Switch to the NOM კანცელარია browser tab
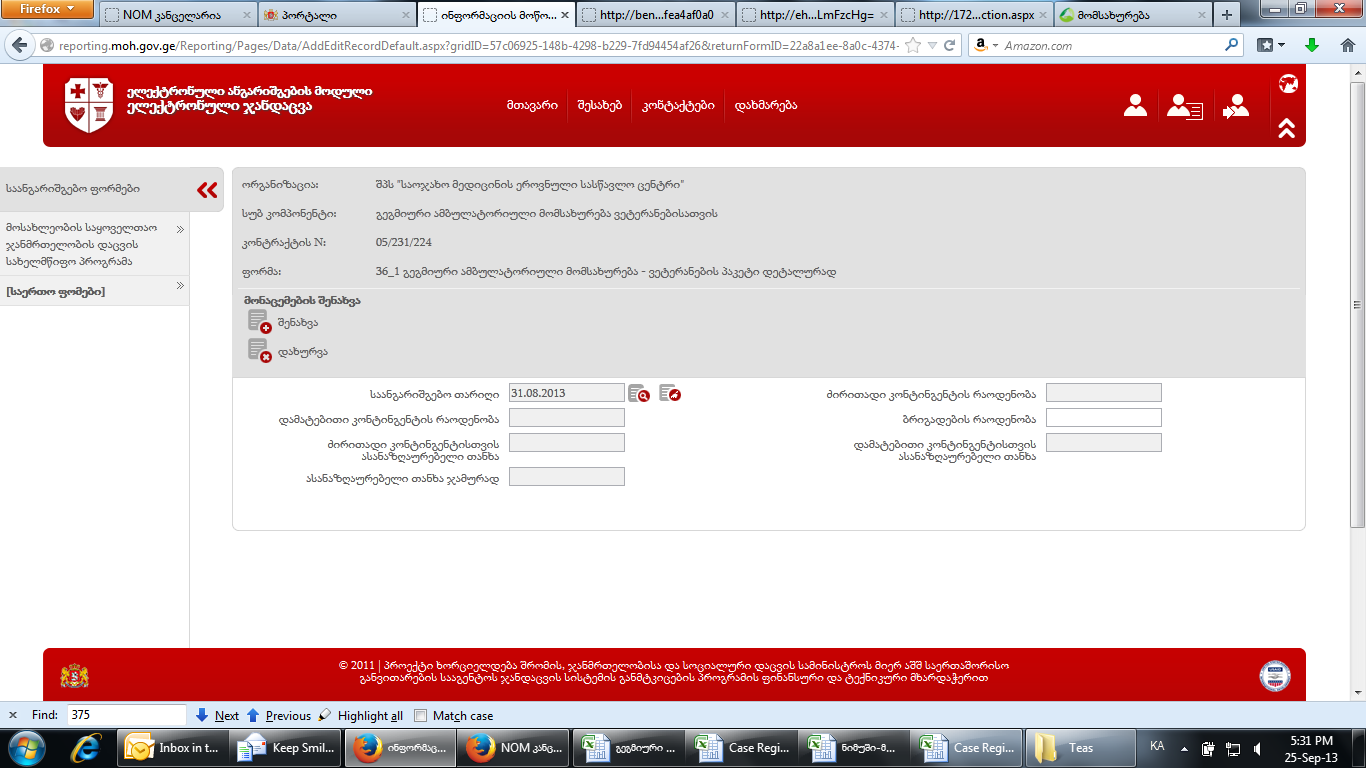The image size is (1366, 768). coord(176,15)
